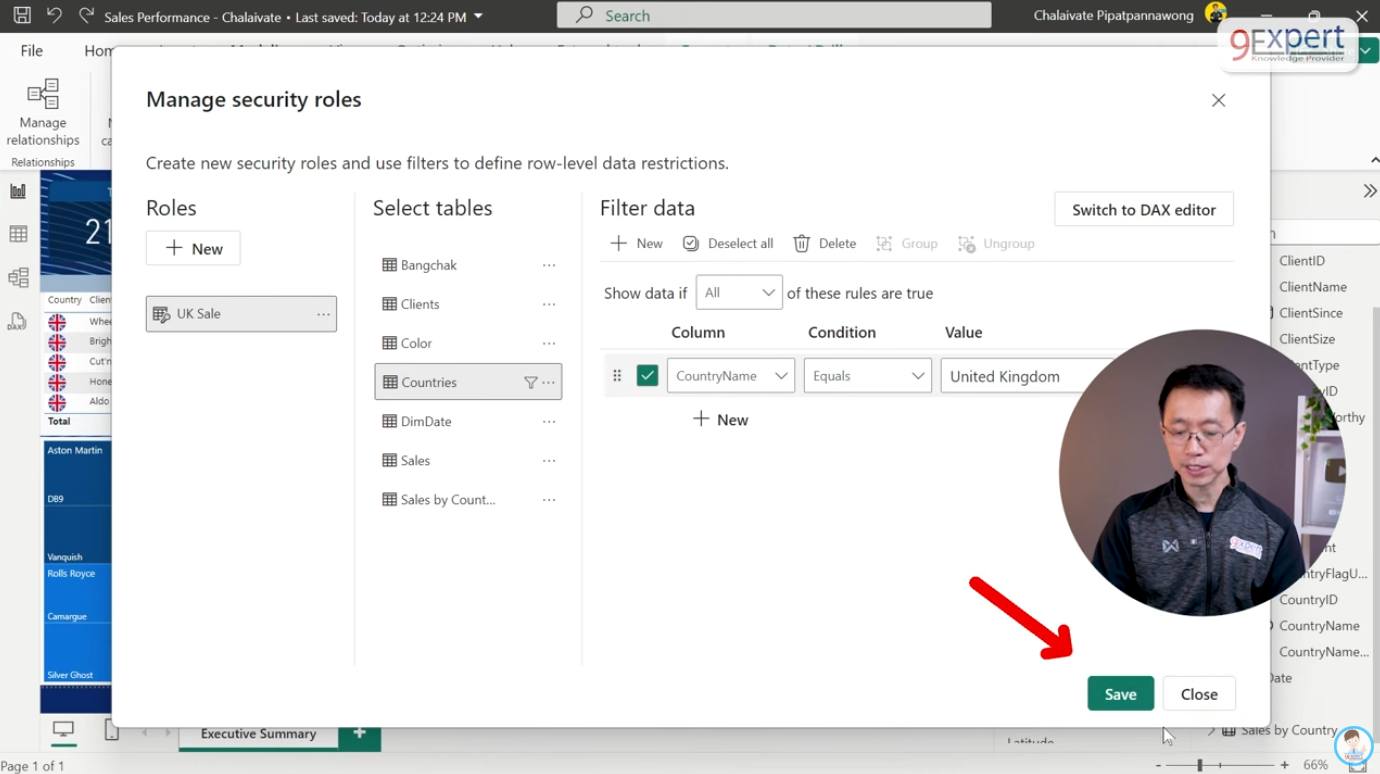Open more options for the UK Sale role

click(323, 314)
